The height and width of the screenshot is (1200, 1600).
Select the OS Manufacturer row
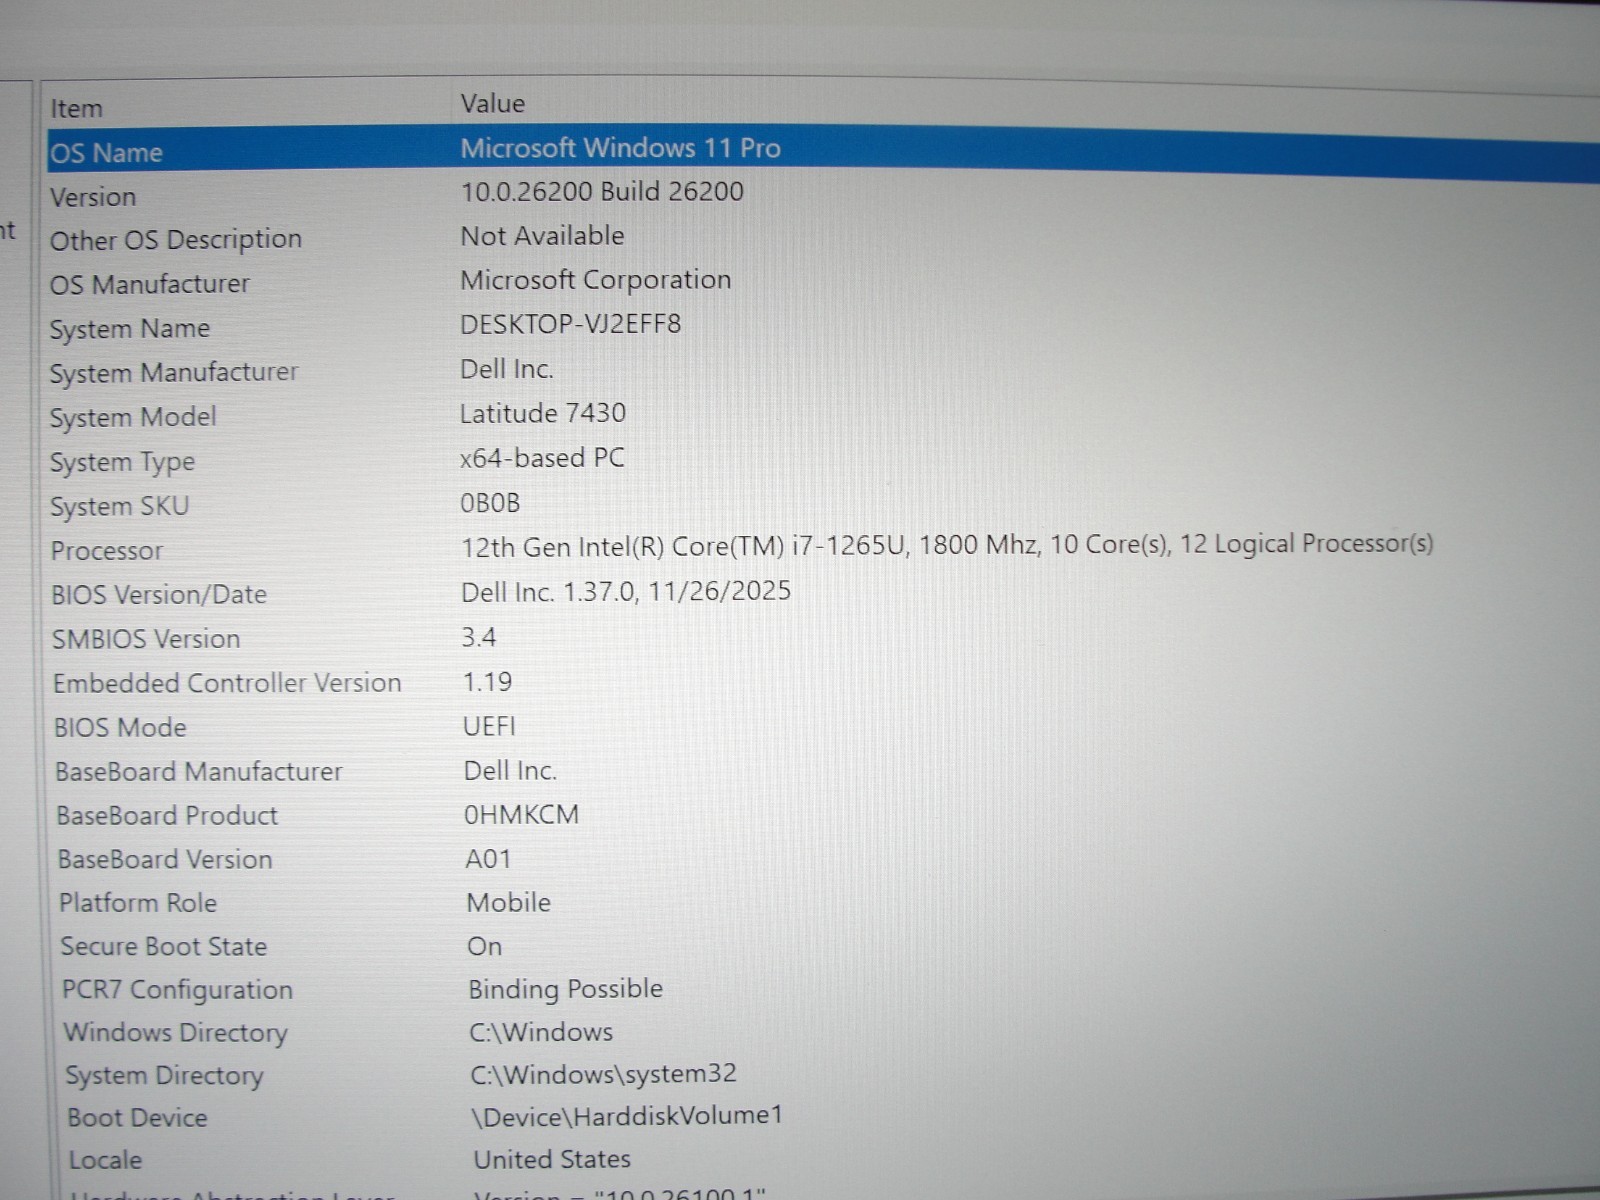150,285
